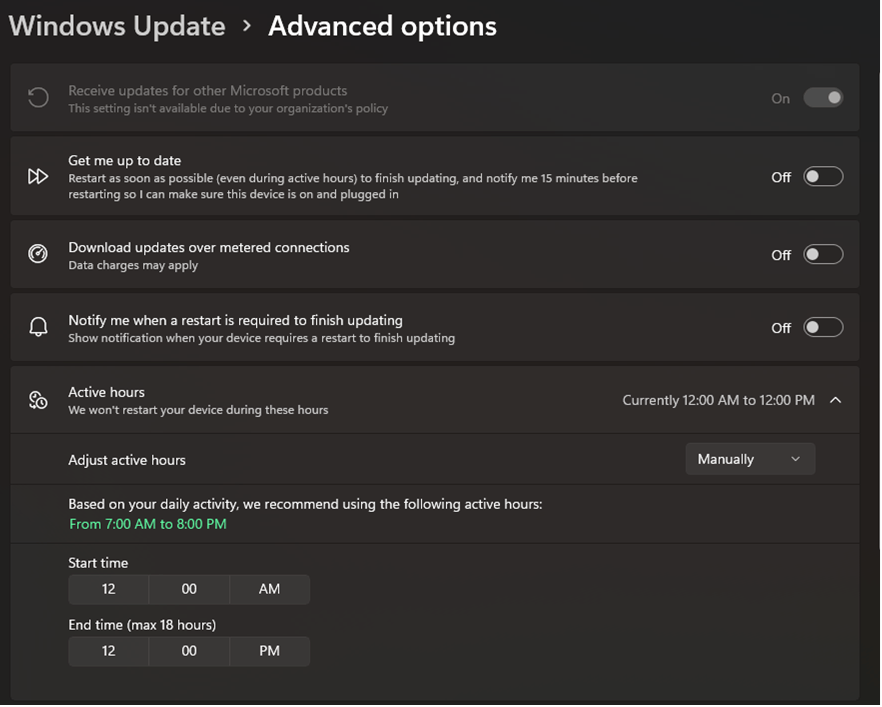Click the Advanced options breadcrumb title

(382, 26)
